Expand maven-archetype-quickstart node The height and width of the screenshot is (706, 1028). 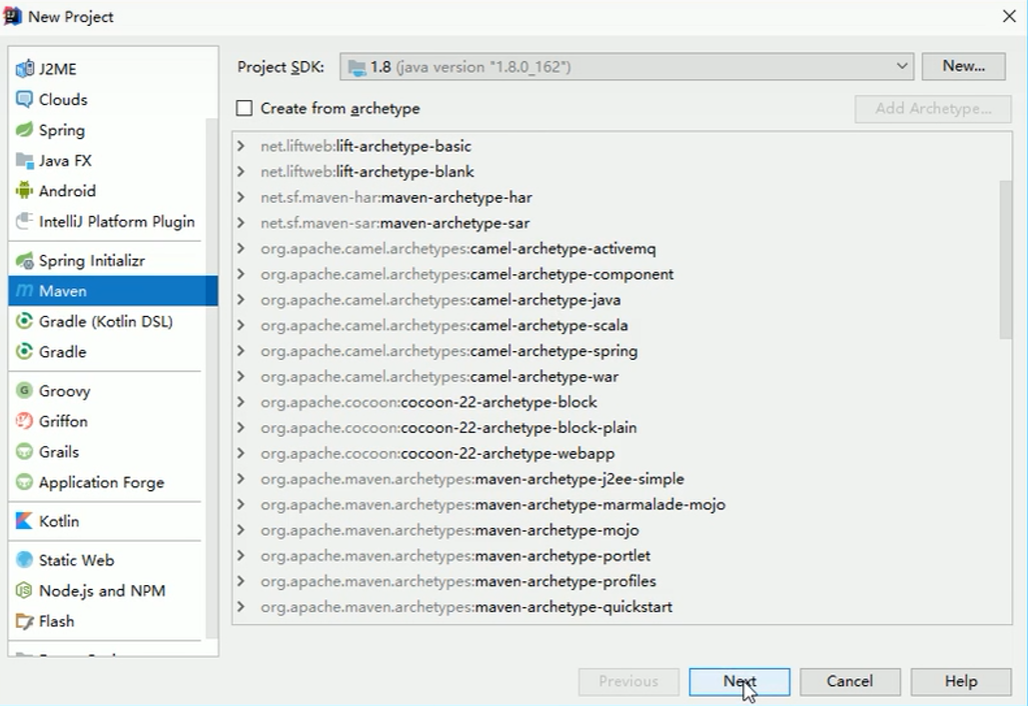pos(241,606)
